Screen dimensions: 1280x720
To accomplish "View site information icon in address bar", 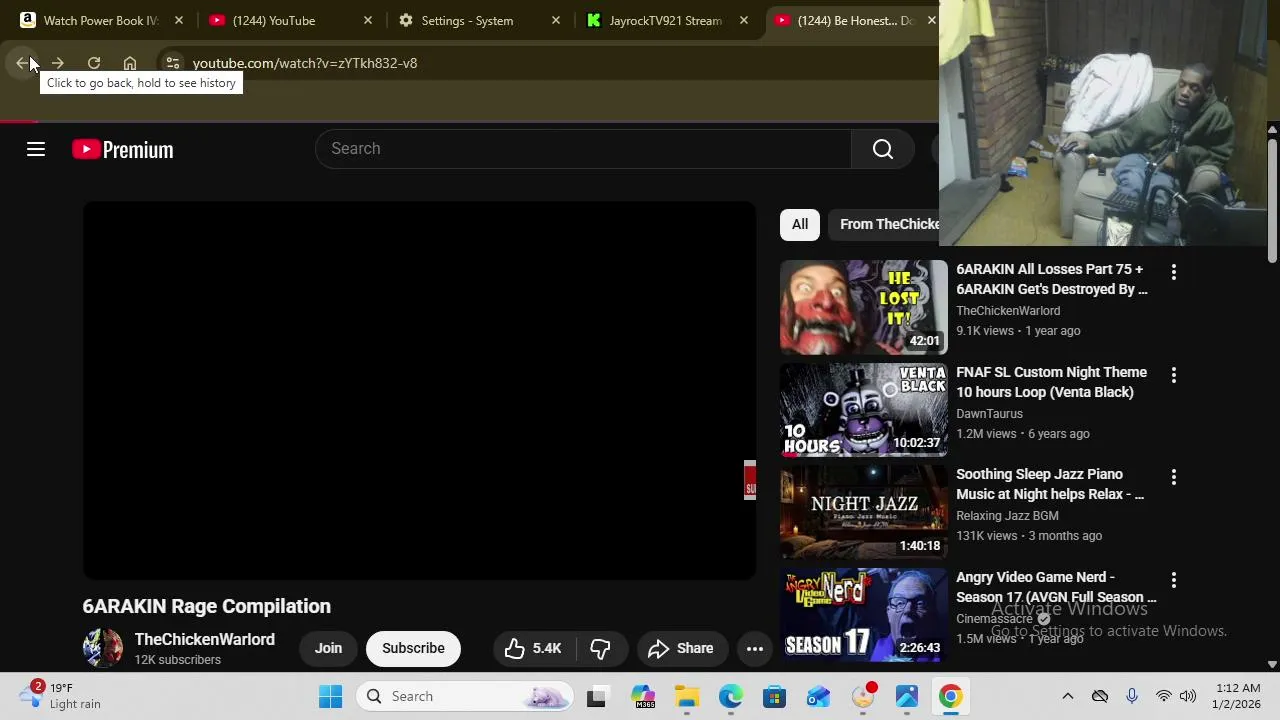I will tap(173, 63).
